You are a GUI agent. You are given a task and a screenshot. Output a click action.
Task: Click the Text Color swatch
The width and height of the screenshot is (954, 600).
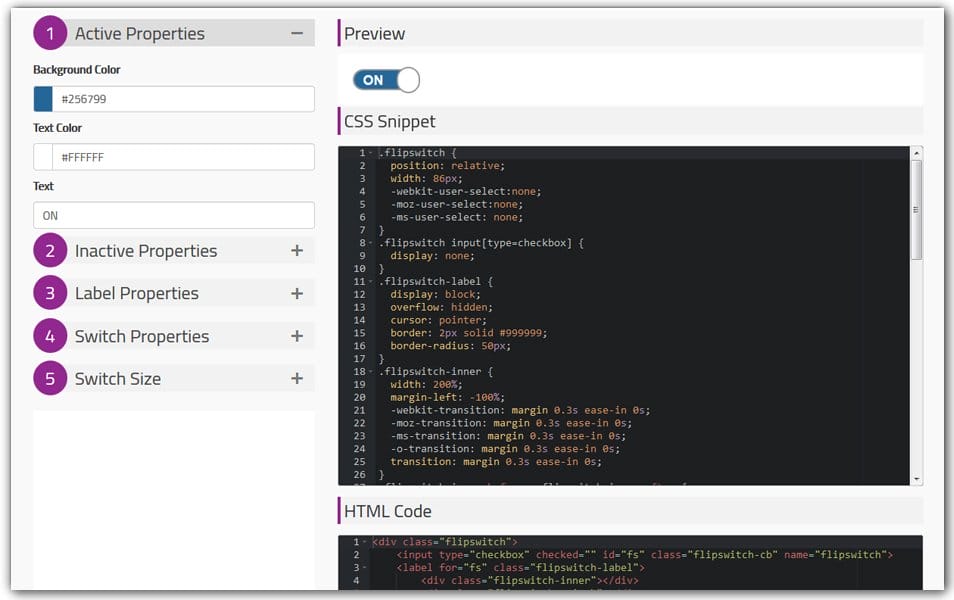41,156
